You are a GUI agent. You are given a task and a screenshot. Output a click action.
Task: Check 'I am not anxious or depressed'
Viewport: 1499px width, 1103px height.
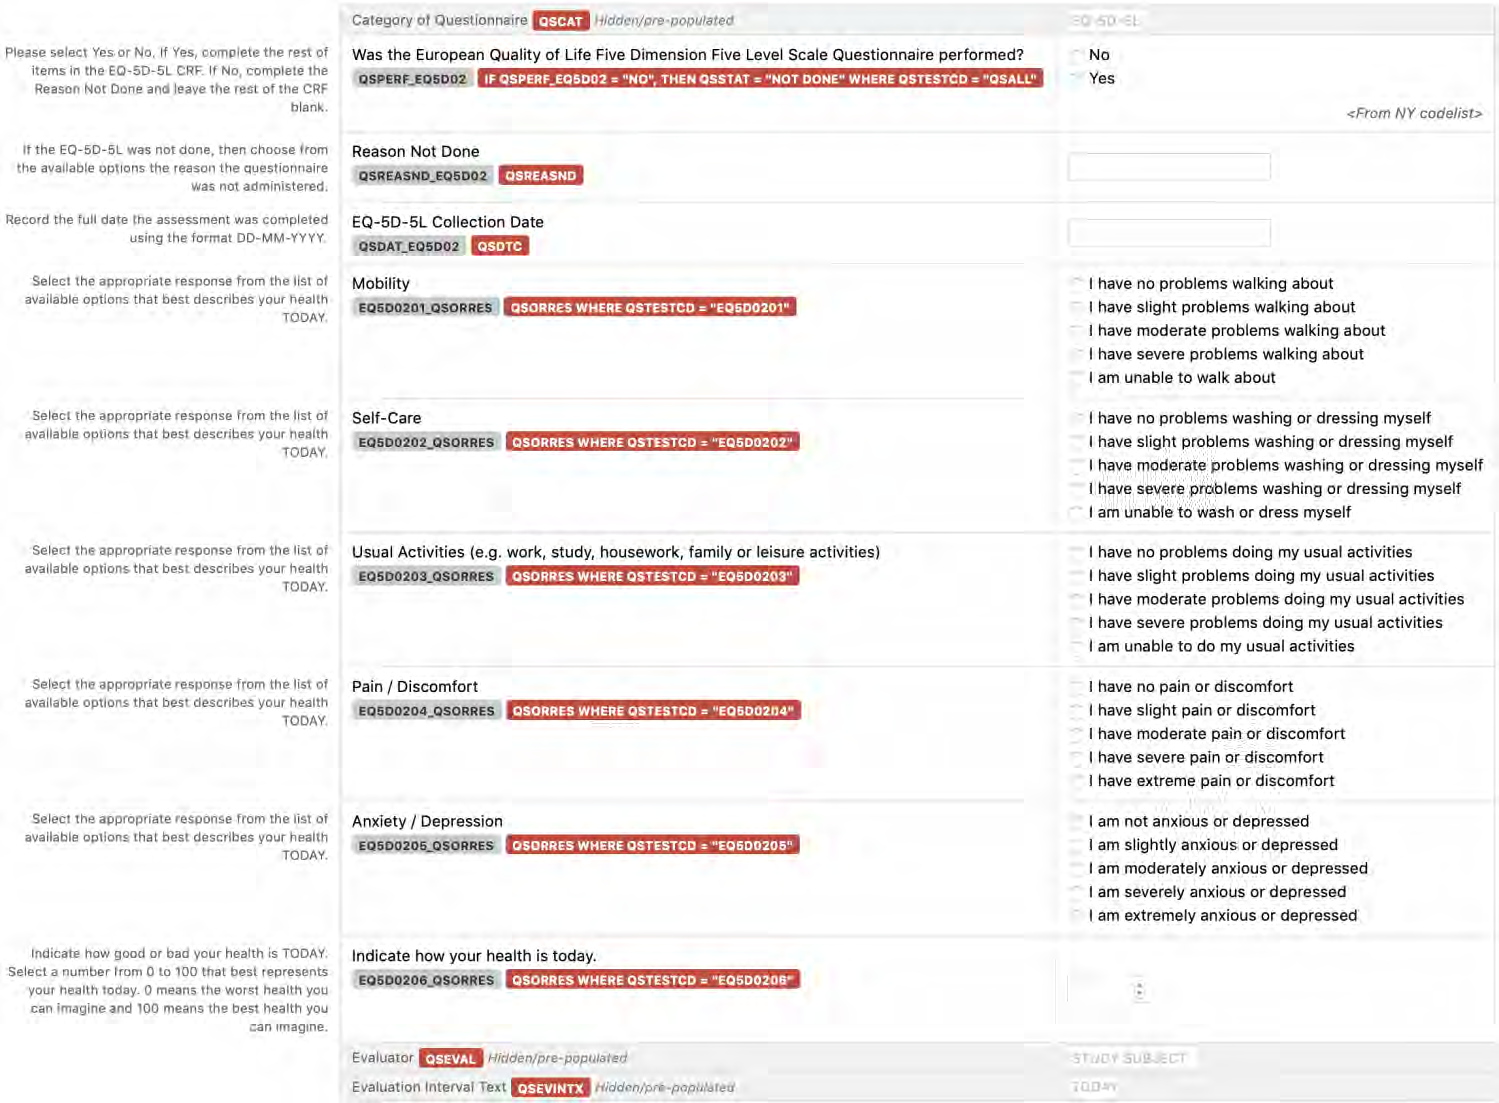coord(1077,821)
